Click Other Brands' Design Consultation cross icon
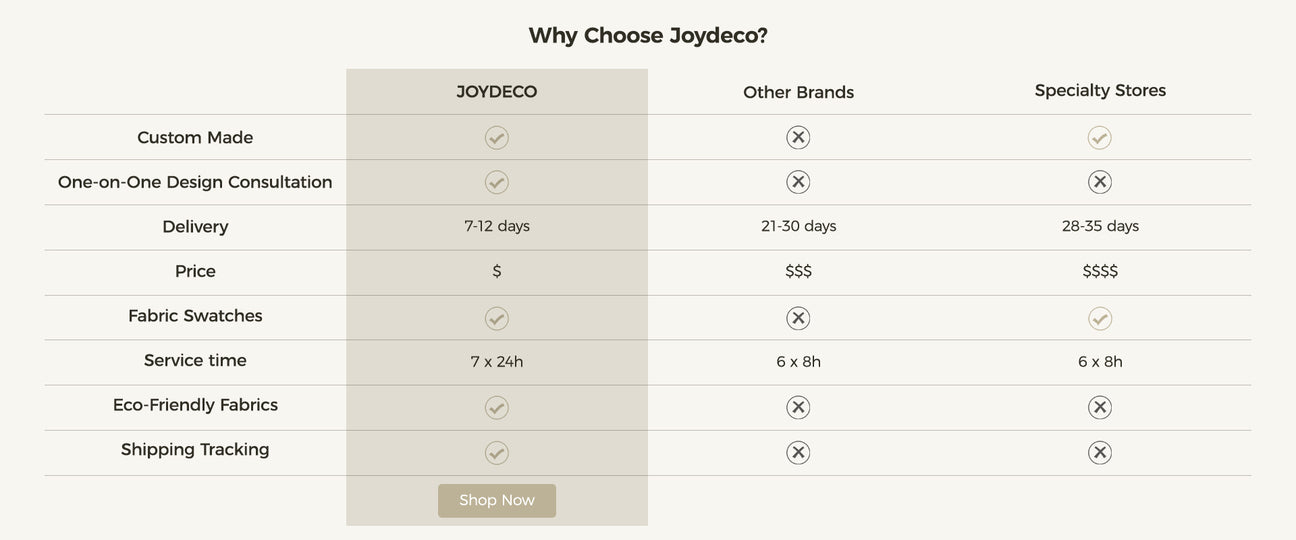This screenshot has width=1296, height=540. click(x=798, y=182)
